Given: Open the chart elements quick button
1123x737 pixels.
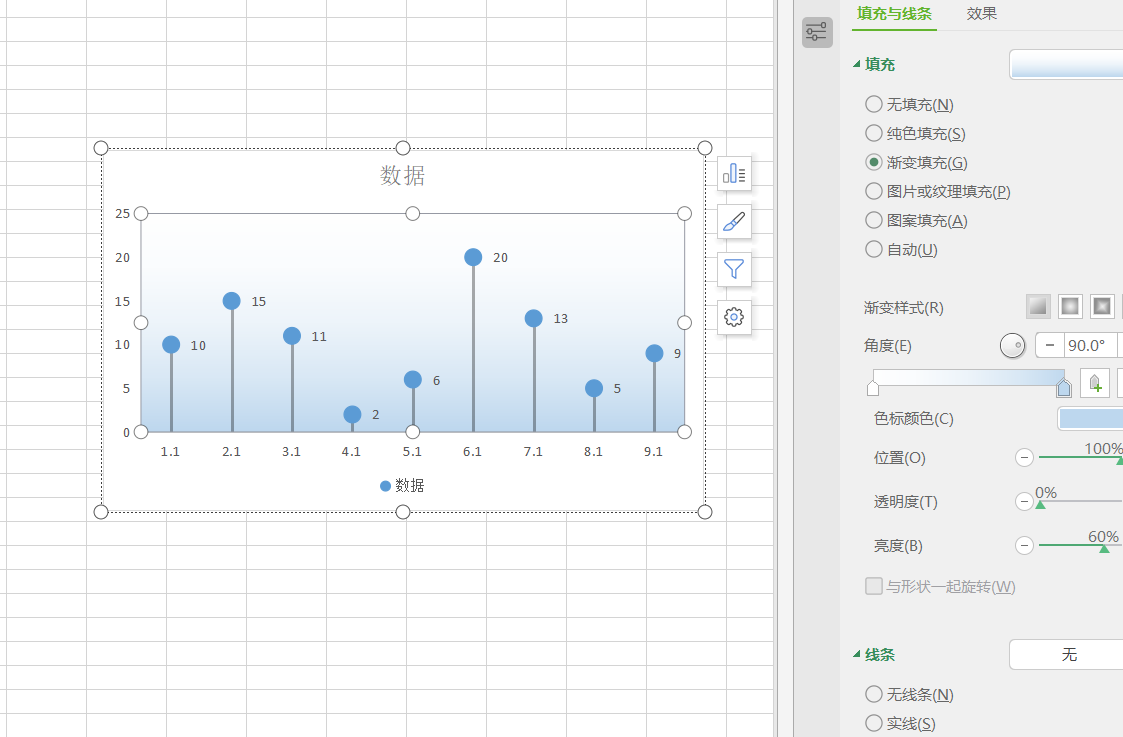Looking at the screenshot, I should (734, 174).
